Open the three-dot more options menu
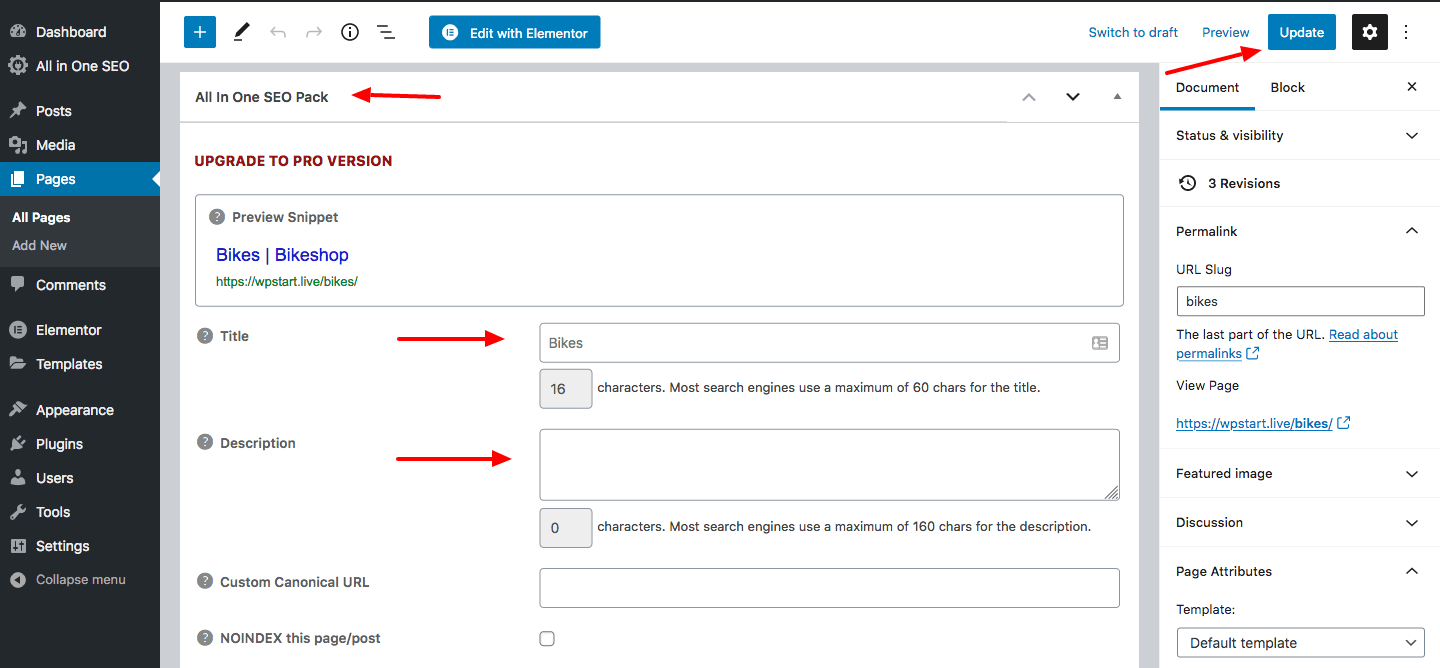1440x668 pixels. click(x=1406, y=32)
